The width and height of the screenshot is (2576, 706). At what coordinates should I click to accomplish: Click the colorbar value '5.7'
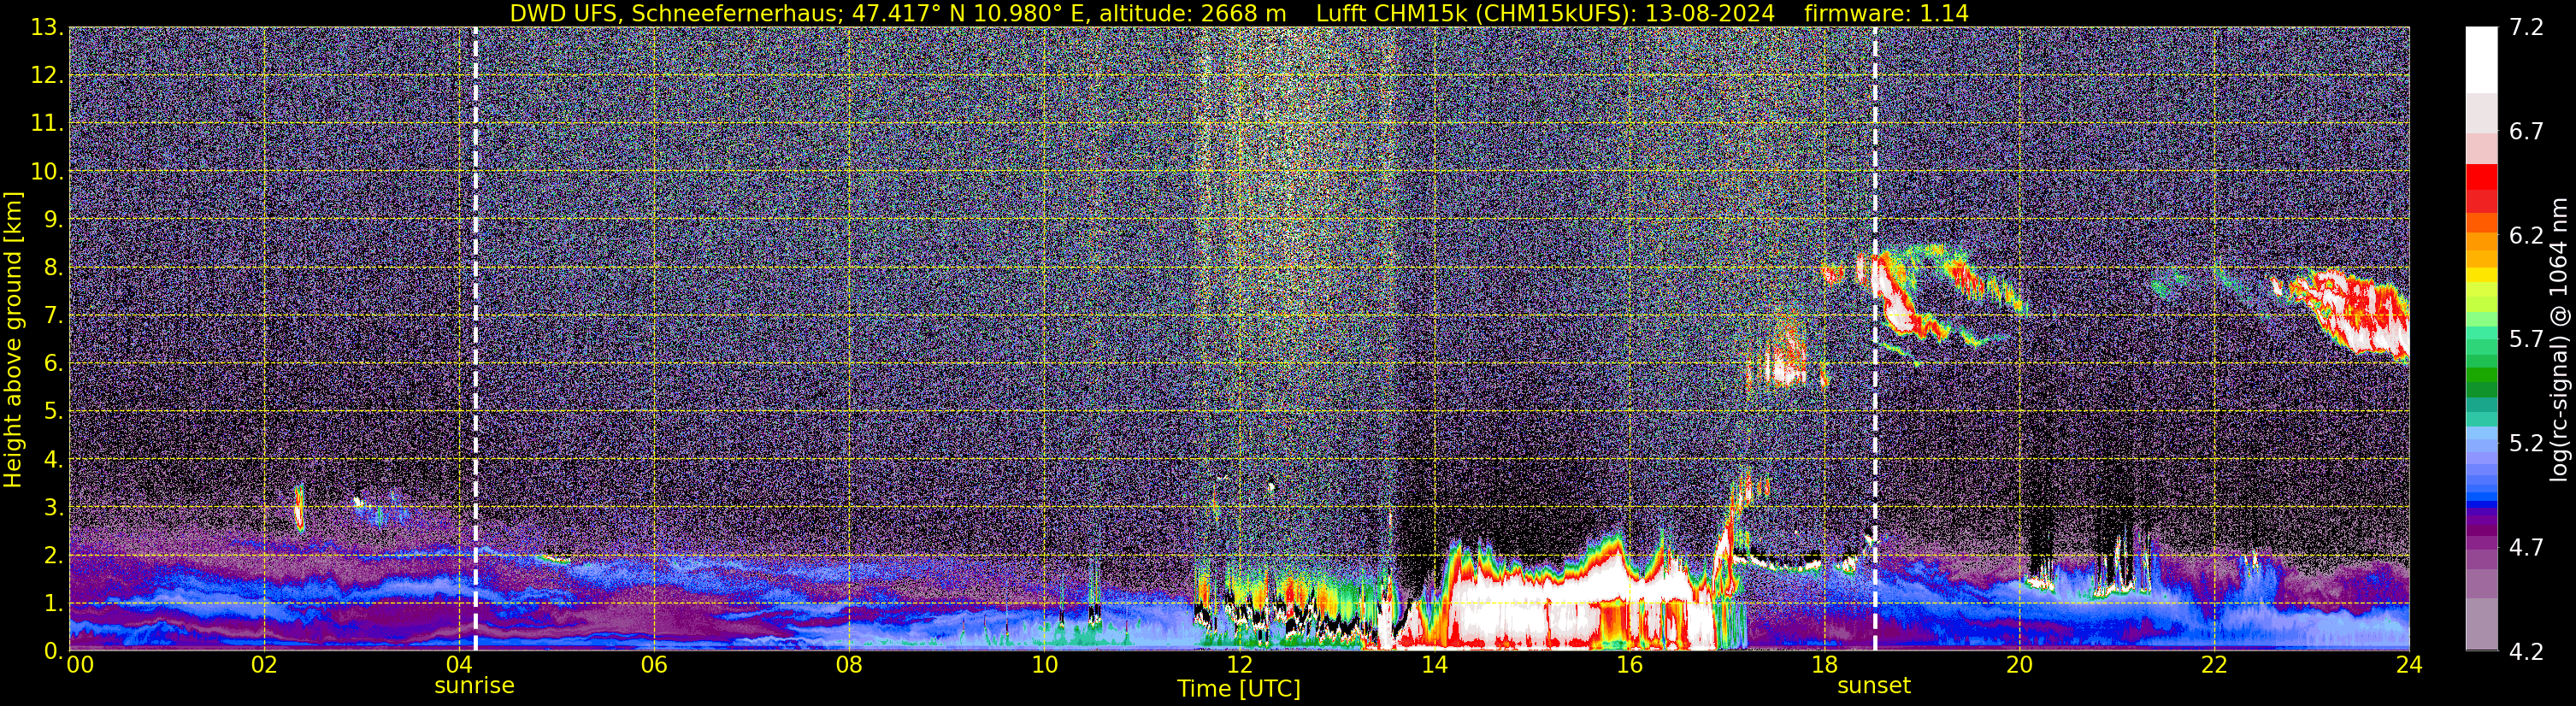click(2526, 340)
